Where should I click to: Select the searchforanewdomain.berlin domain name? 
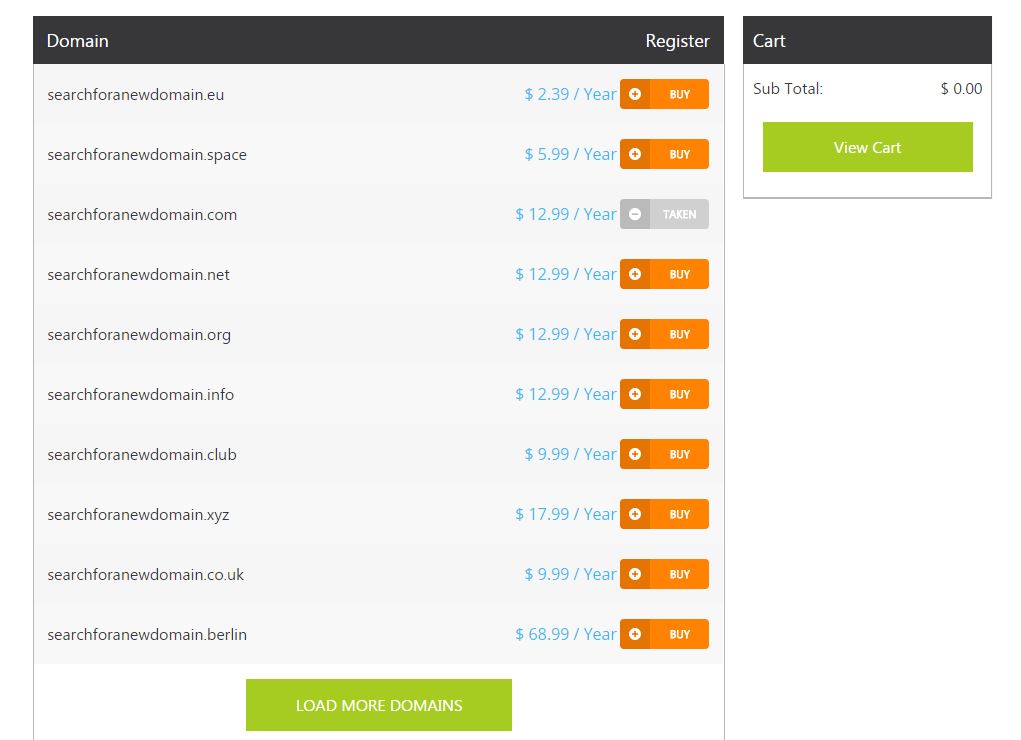(147, 634)
